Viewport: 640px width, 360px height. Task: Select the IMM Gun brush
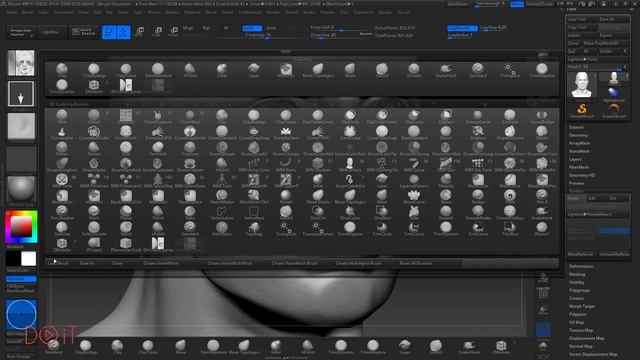coord(446,164)
